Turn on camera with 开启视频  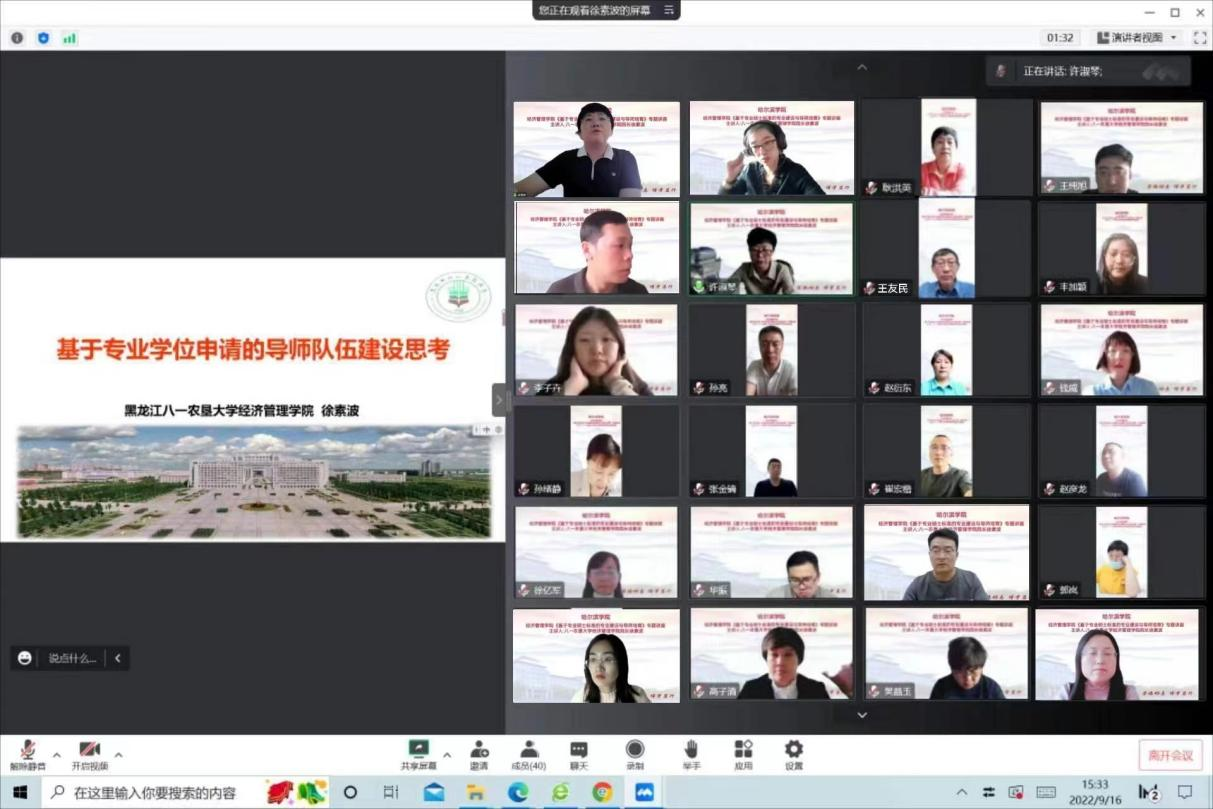click(89, 754)
